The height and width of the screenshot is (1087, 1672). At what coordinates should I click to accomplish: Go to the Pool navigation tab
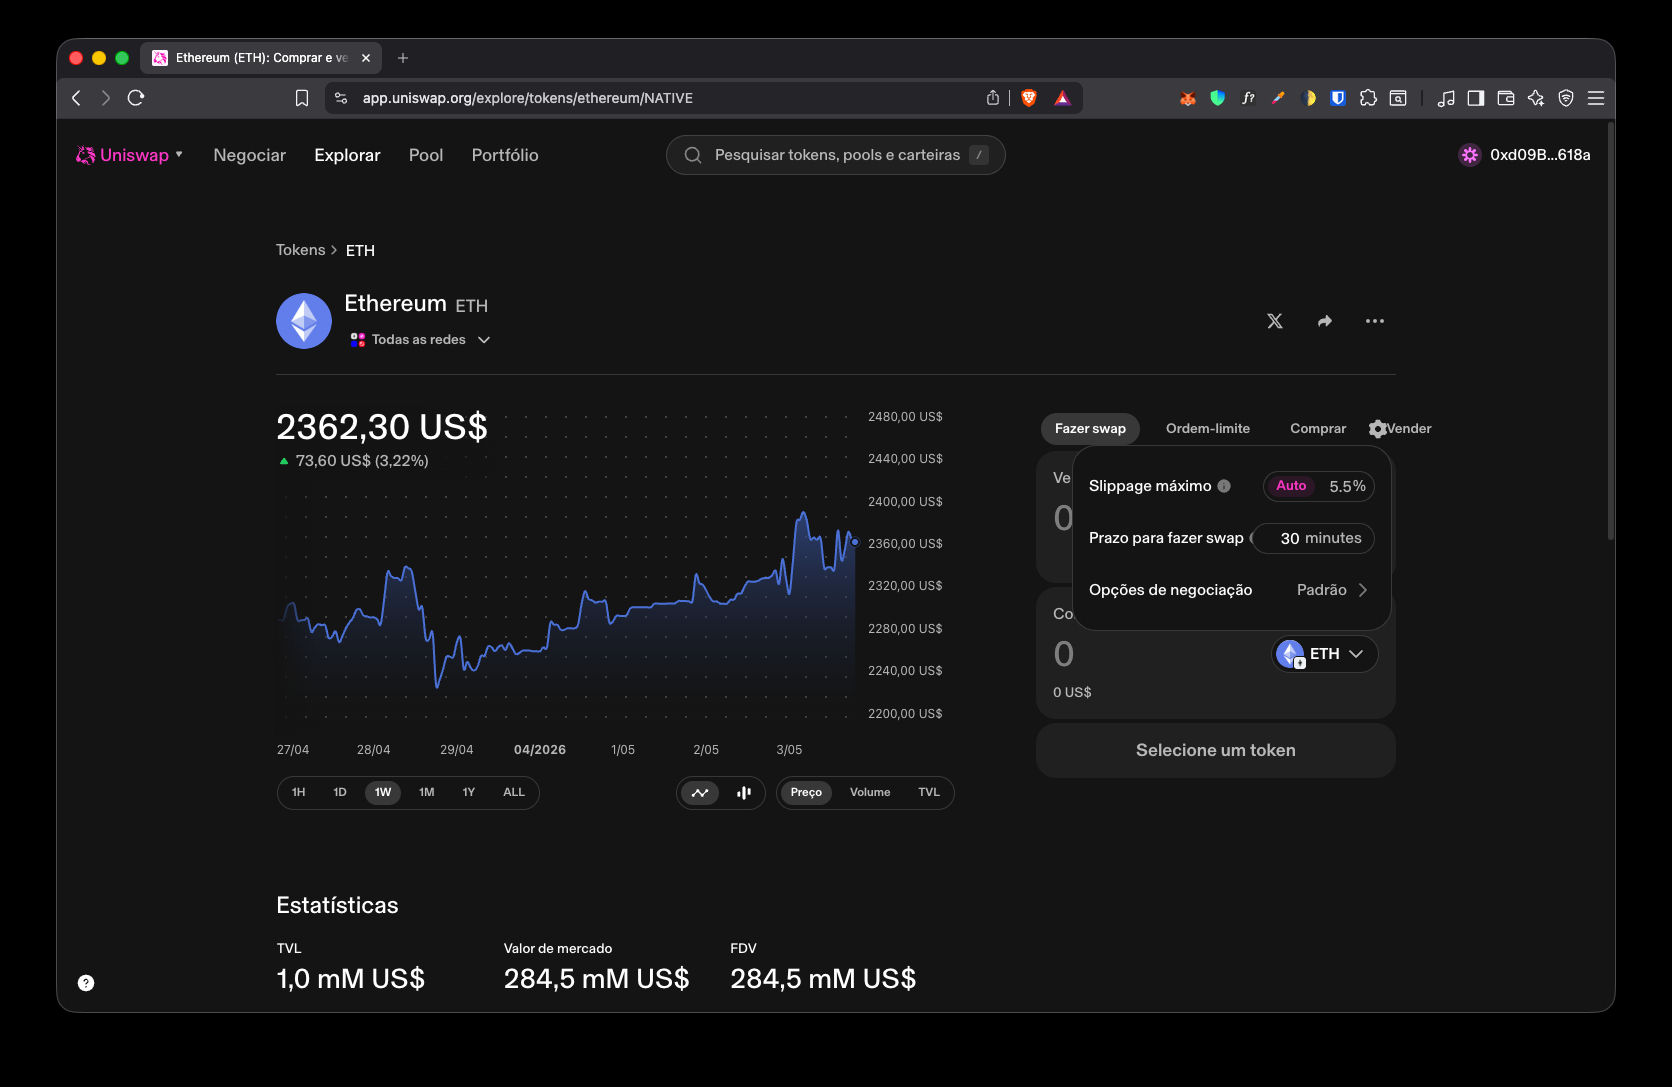click(426, 155)
